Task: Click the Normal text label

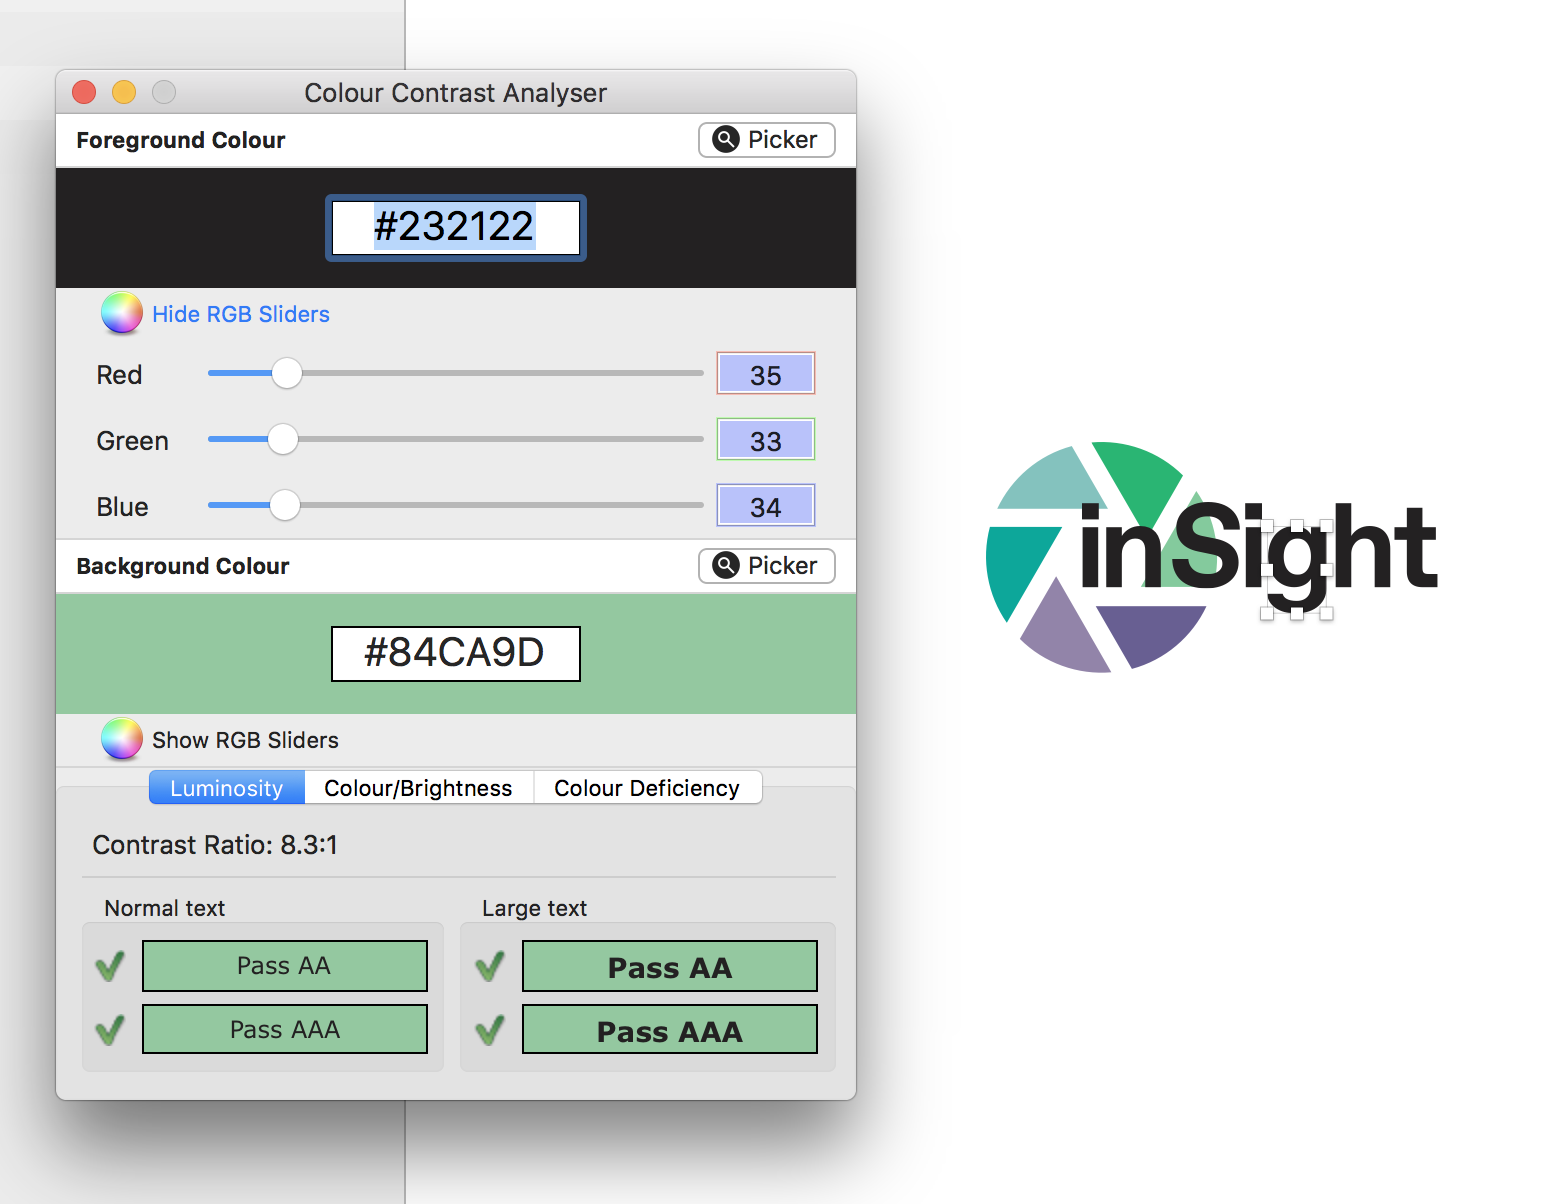Action: coord(165,908)
